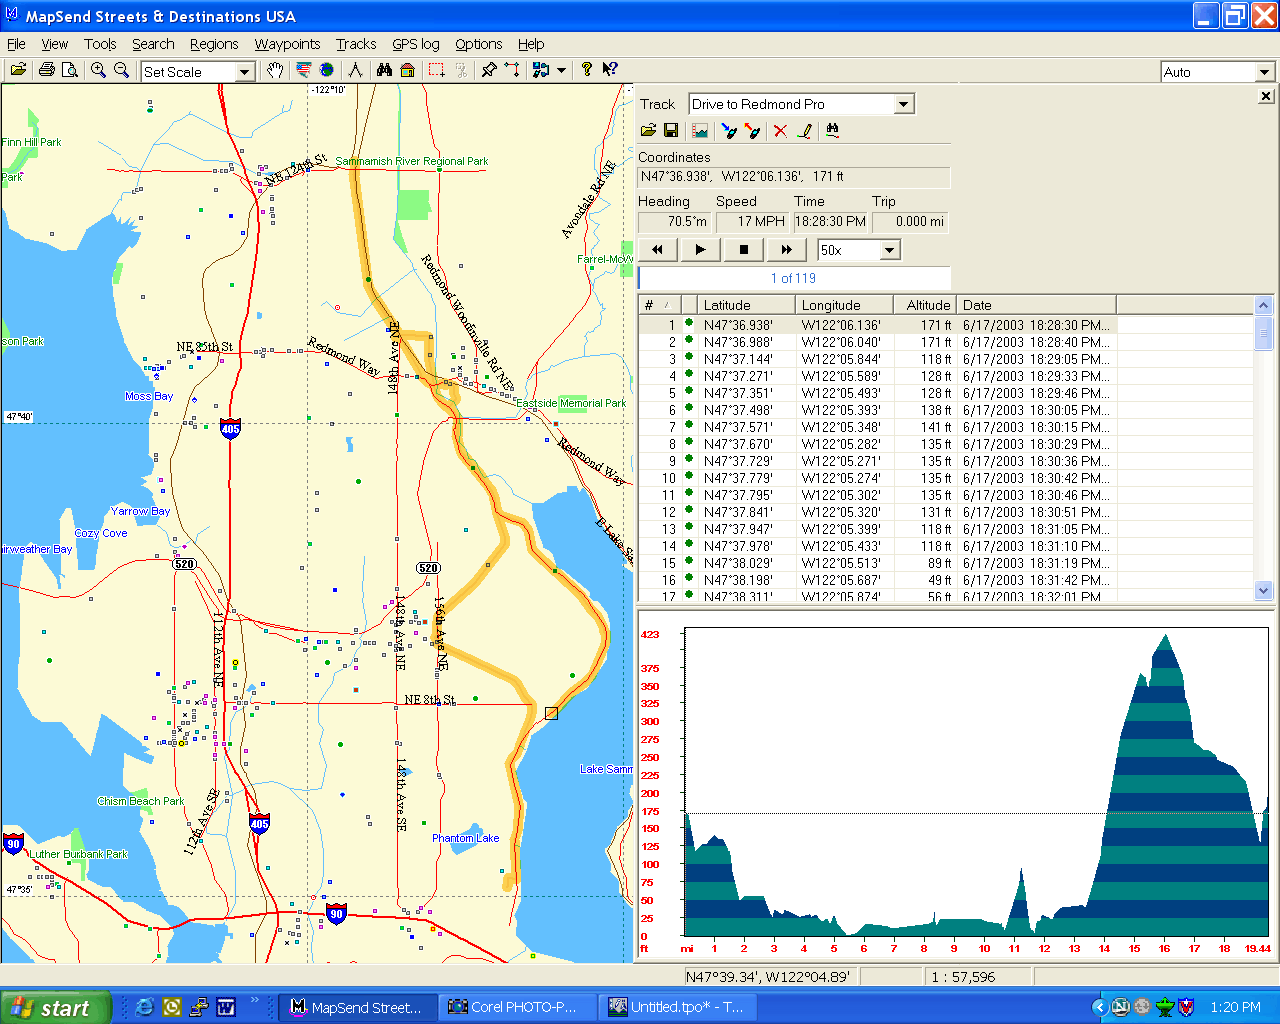Viewport: 1280px width, 1024px height.
Task: Click the pushpin waypoint tool
Action: pyautogui.click(x=489, y=70)
